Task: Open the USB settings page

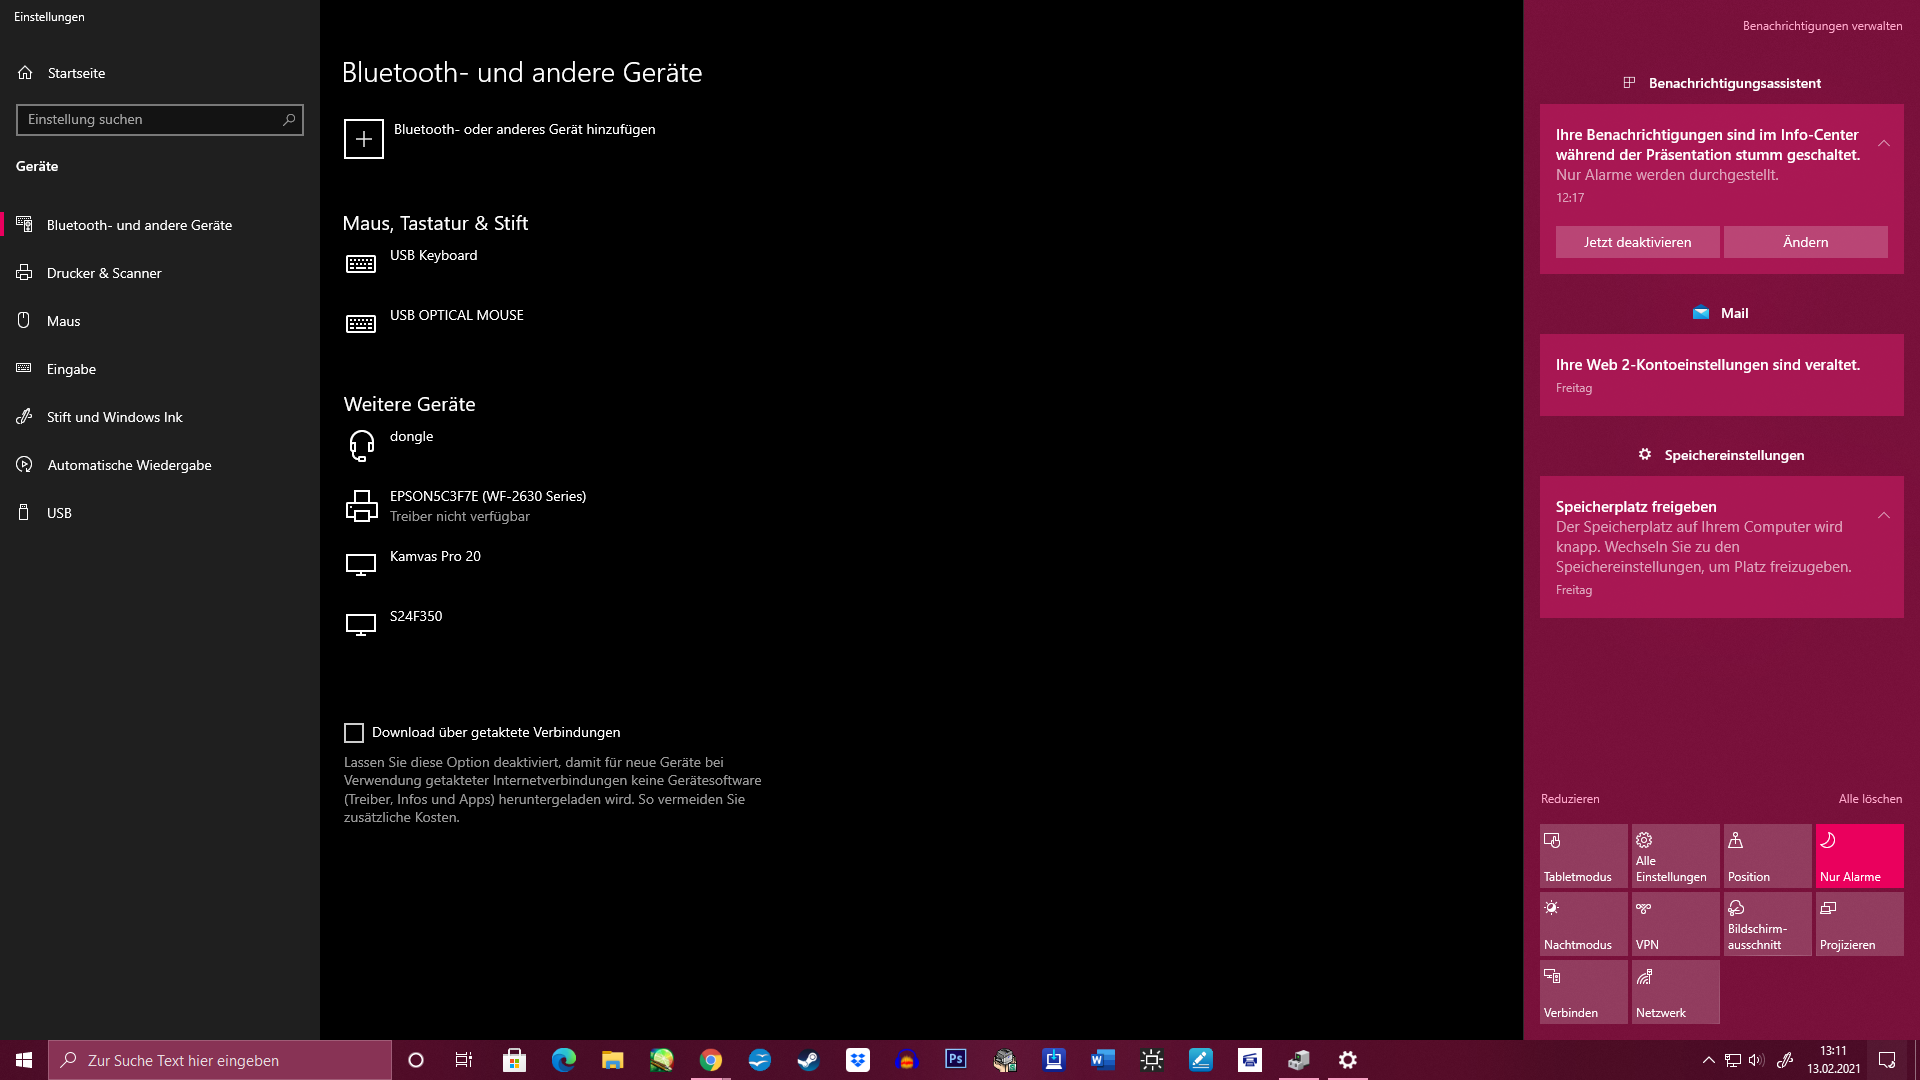Action: click(58, 512)
